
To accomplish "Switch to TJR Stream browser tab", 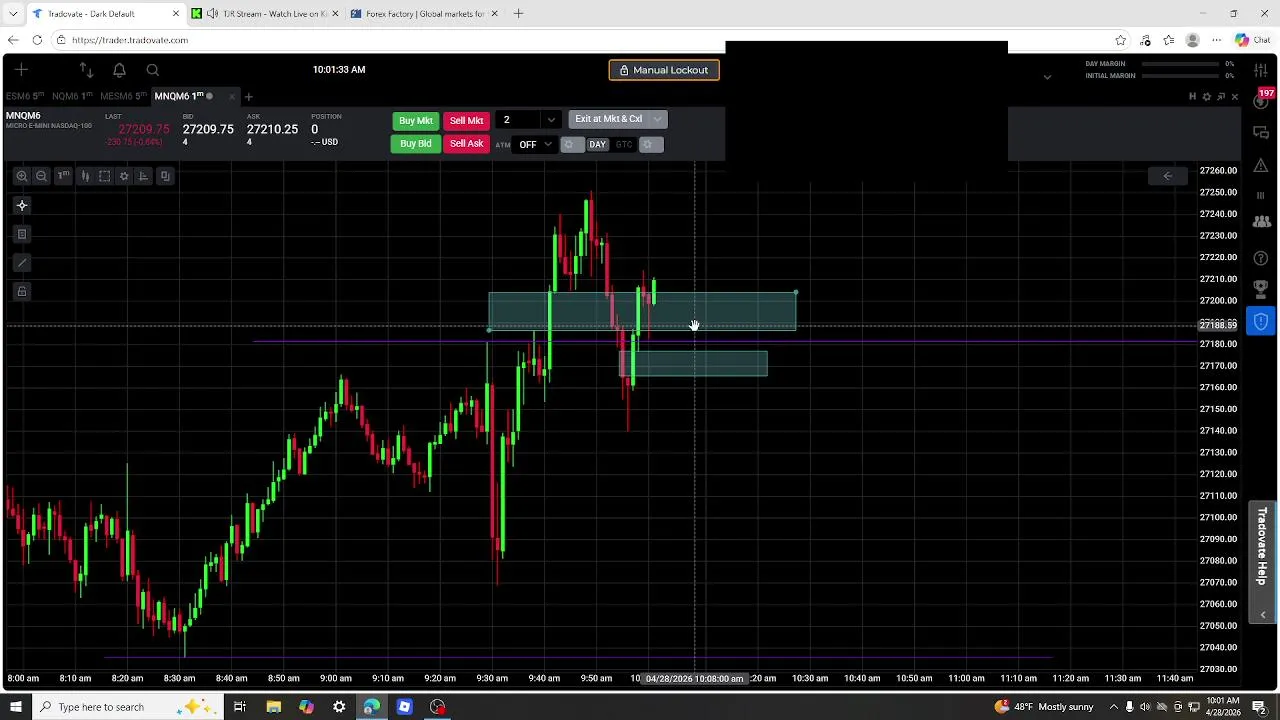I will [265, 14].
